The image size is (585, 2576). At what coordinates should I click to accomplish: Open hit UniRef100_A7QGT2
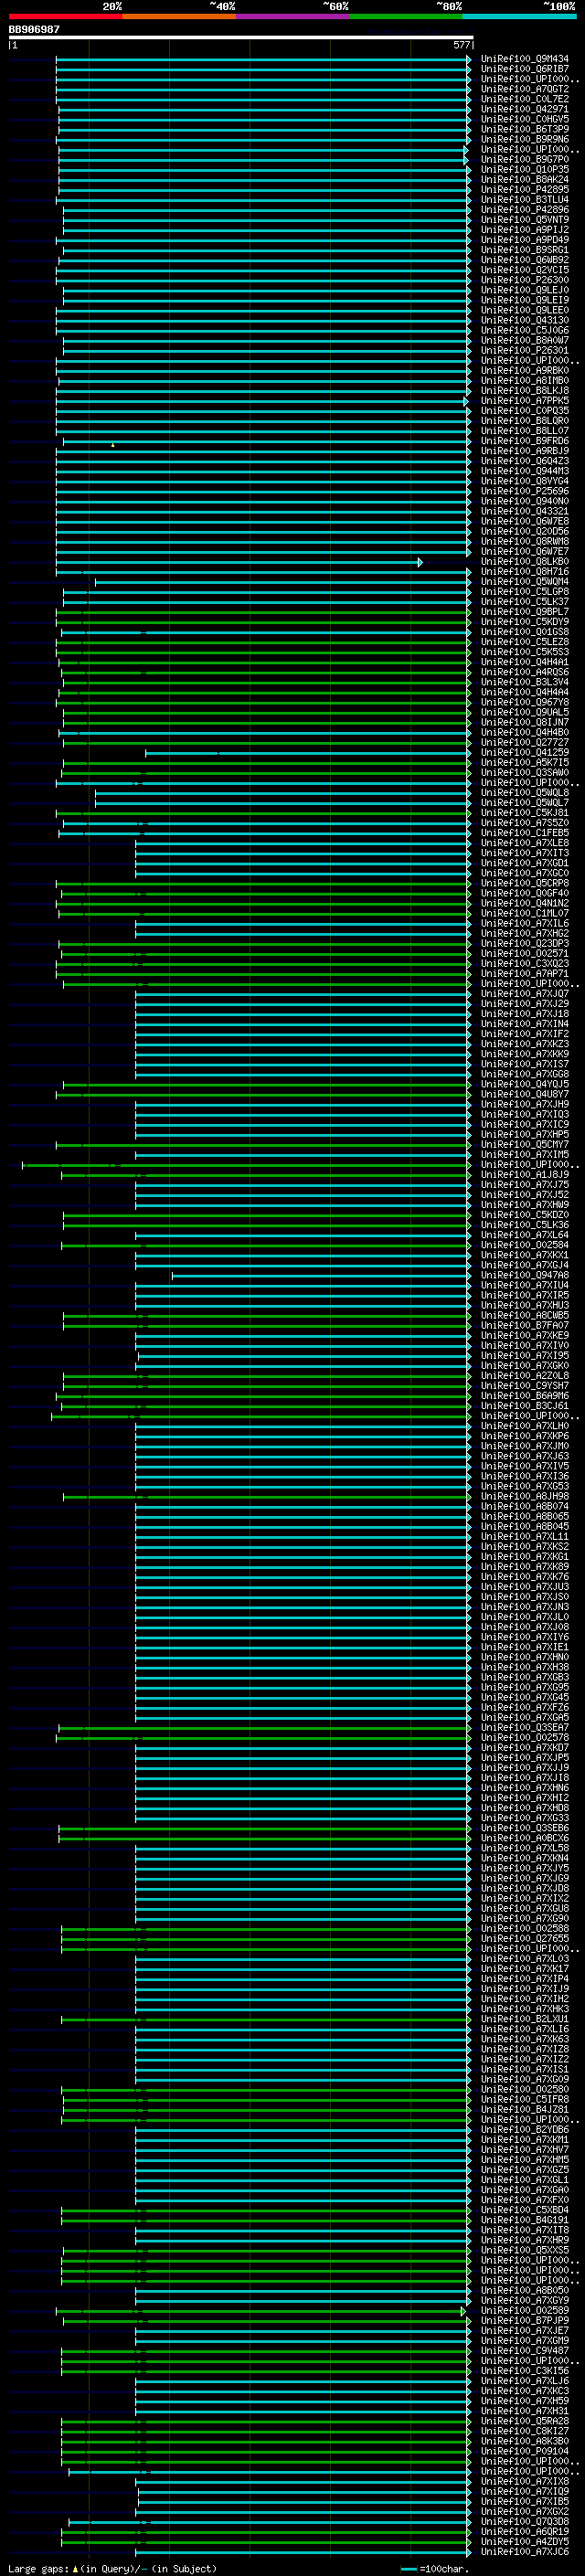525,89
